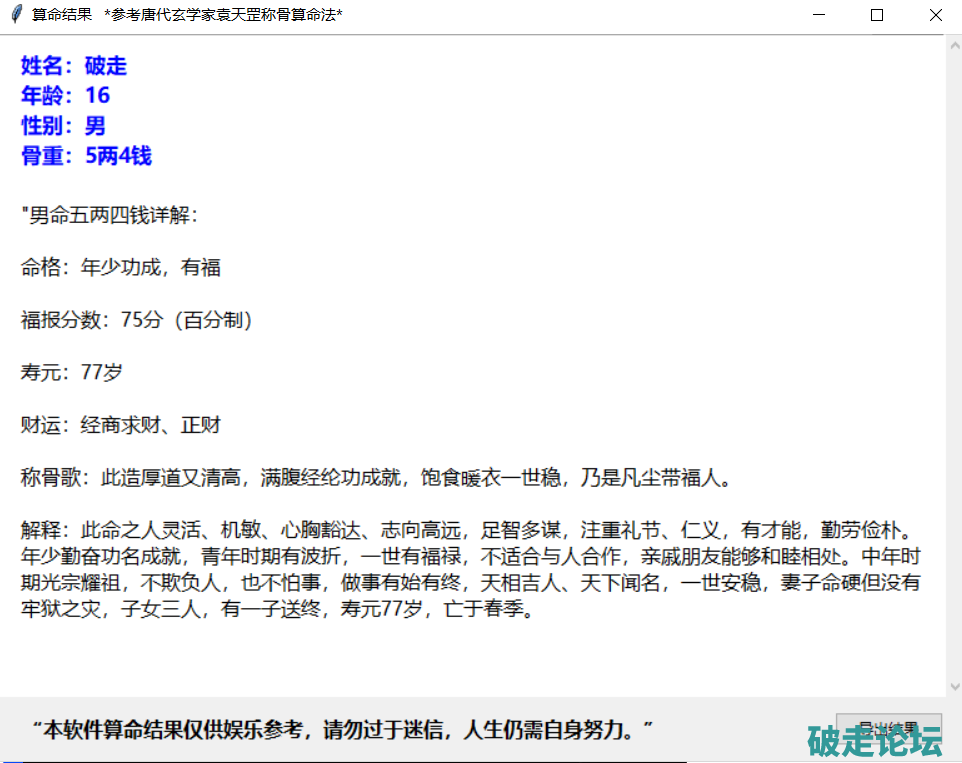Maximize the 算命结果 window
This screenshot has width=962, height=763.
coord(877,15)
